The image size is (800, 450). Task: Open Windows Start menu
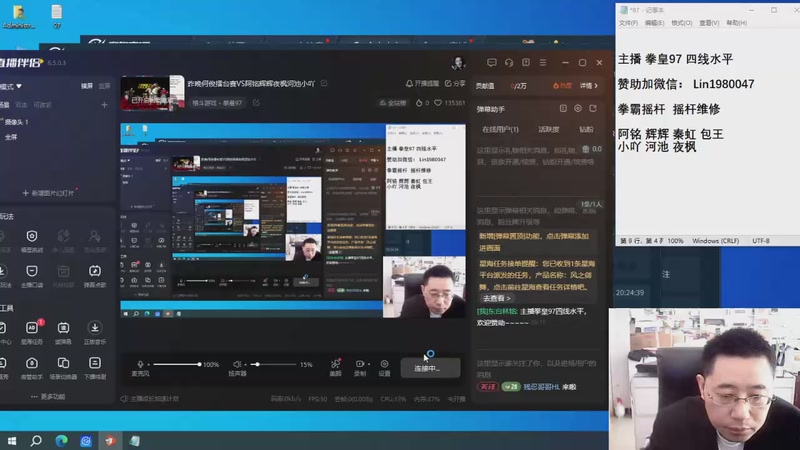11,440
